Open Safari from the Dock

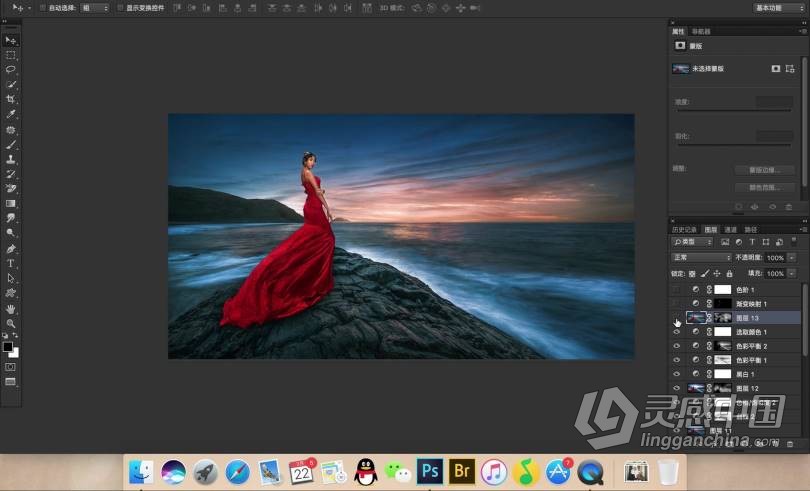click(237, 471)
